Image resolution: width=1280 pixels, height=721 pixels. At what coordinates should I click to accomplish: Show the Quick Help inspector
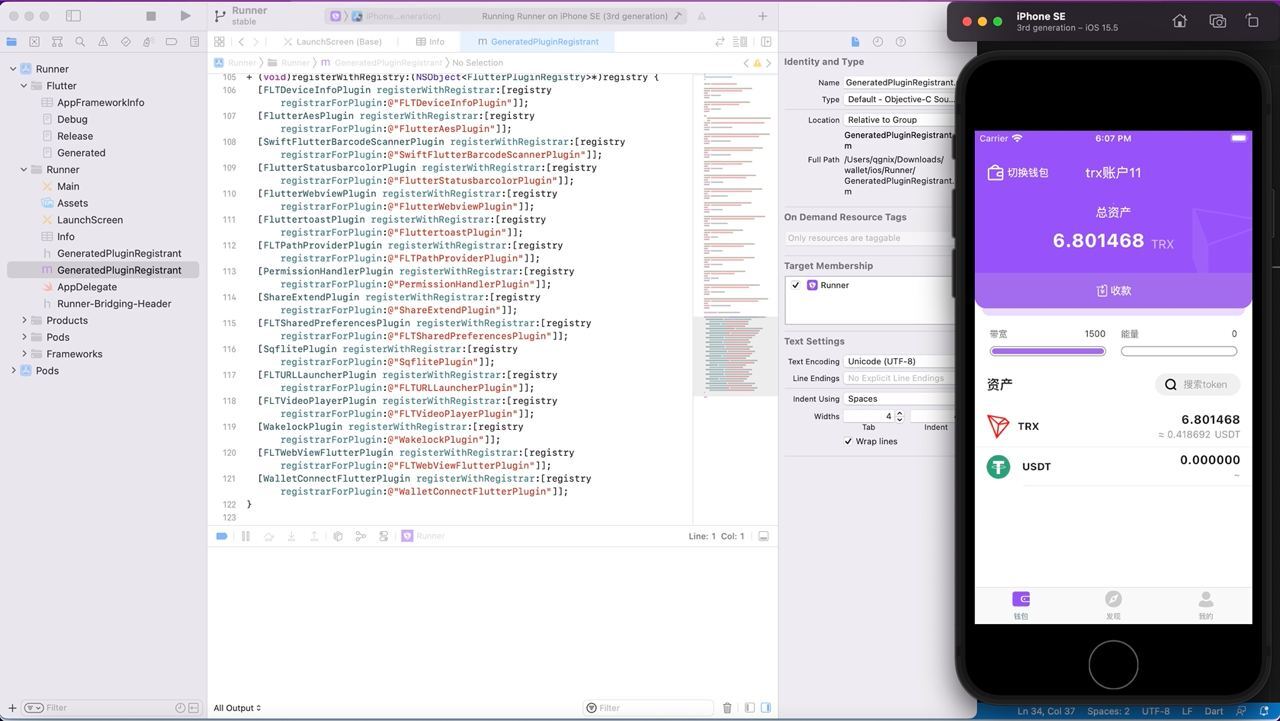901,42
